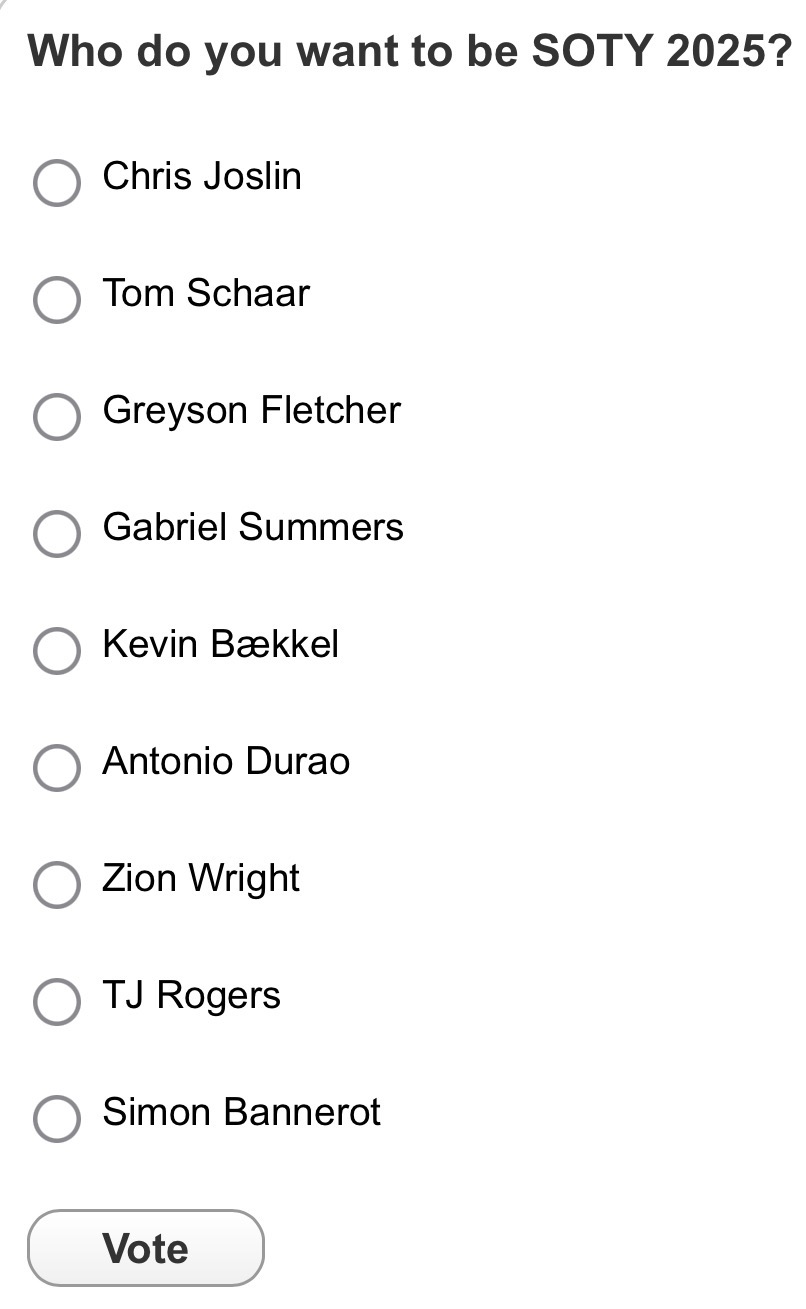806x1309 pixels.
Task: Pick the TJ Rogers radio button
Action: [57, 1001]
